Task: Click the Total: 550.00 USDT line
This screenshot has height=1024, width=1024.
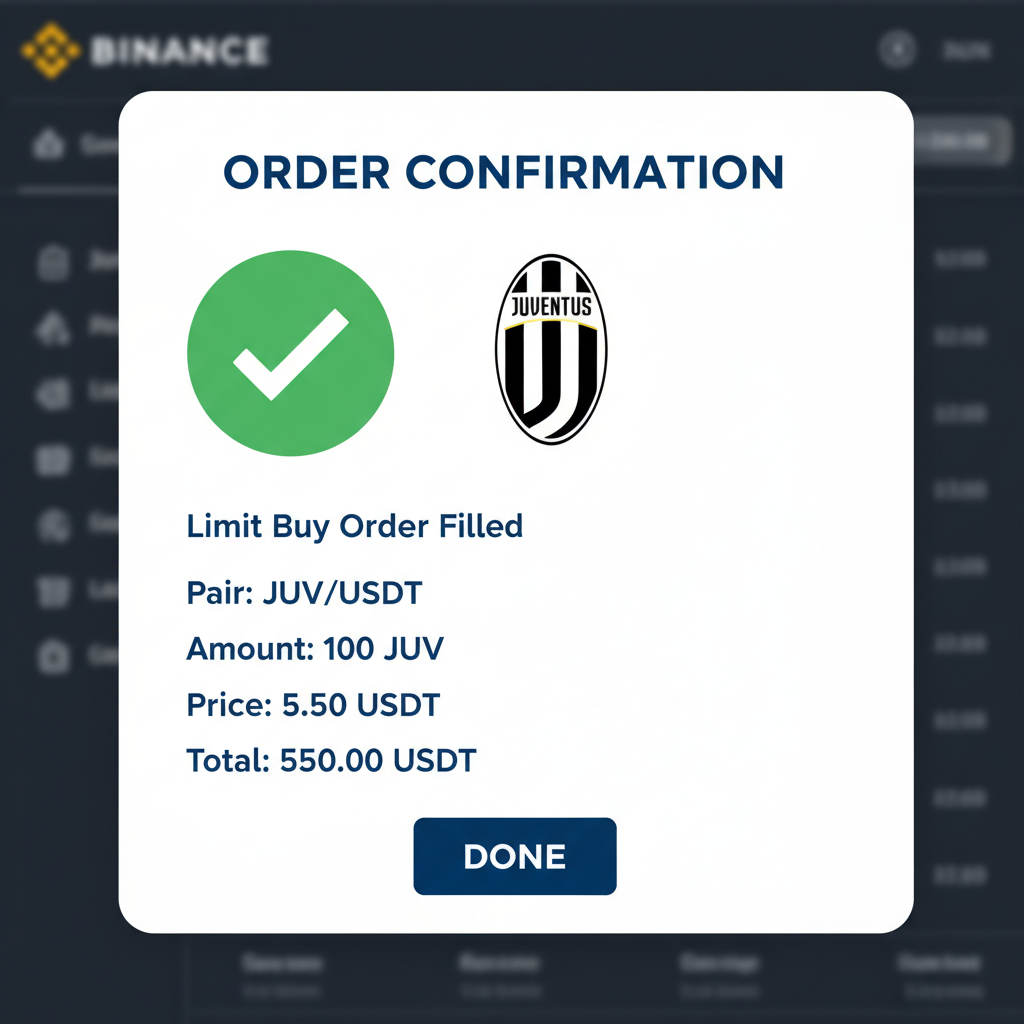Action: tap(330, 760)
